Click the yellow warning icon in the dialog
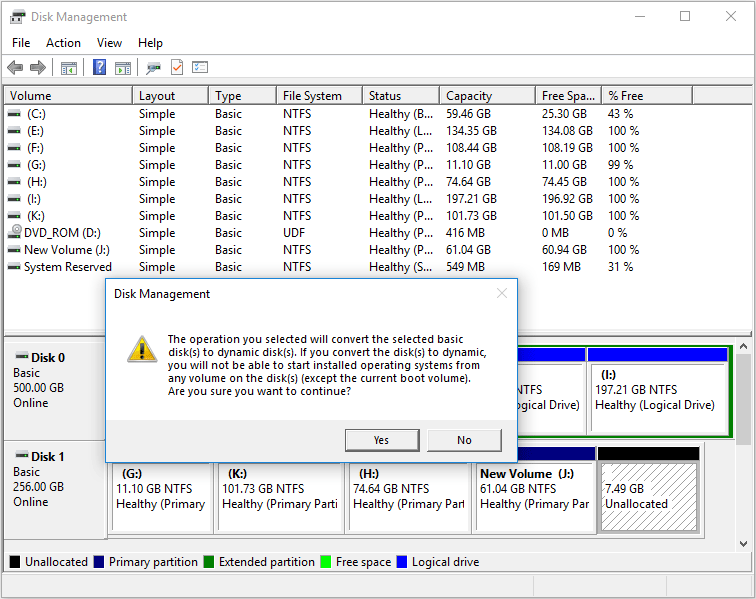 141,349
